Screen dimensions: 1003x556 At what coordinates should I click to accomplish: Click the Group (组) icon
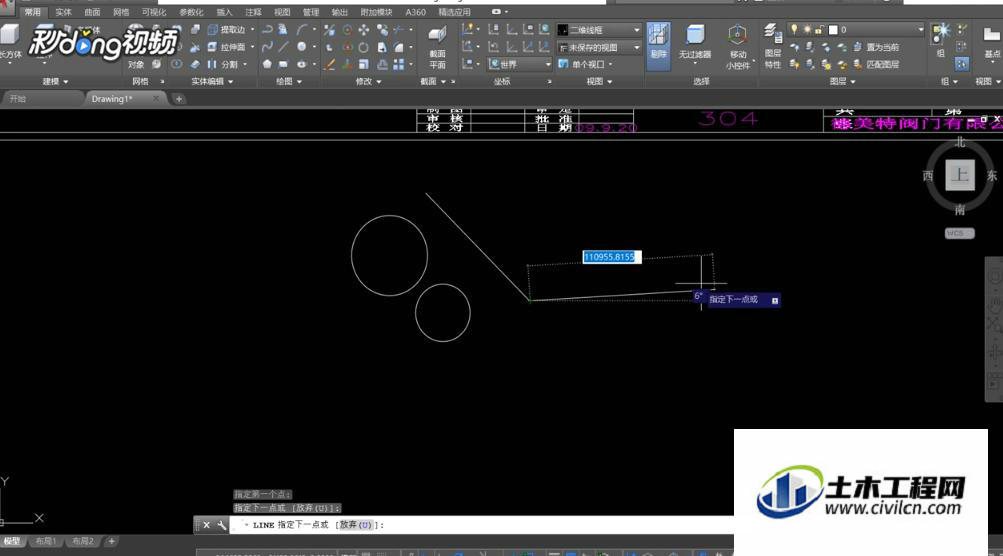(x=941, y=38)
